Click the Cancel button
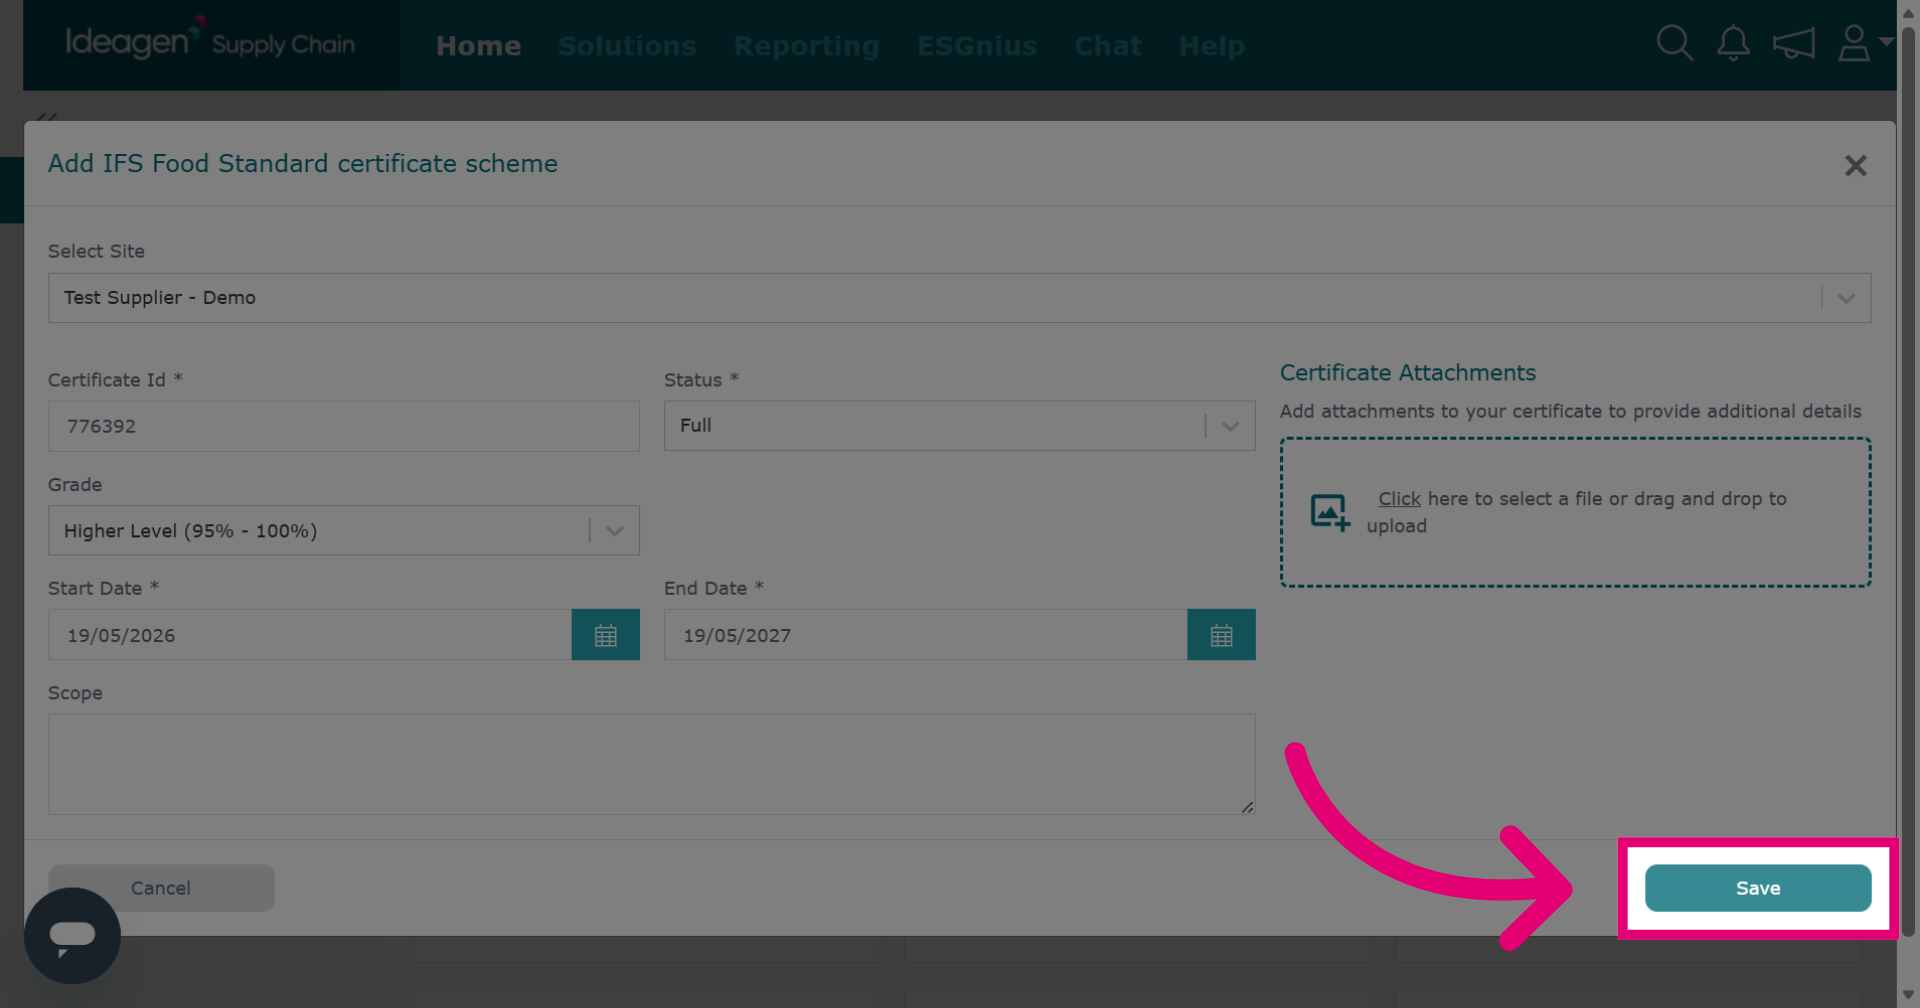The height and width of the screenshot is (1008, 1920). click(161, 888)
